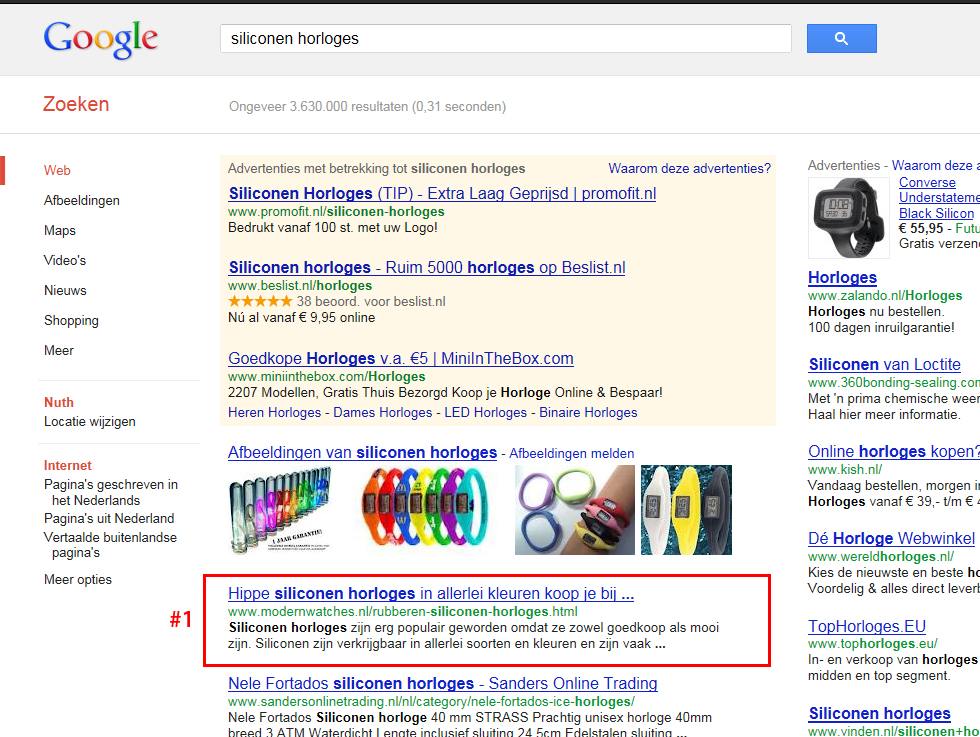Open Binaire Horloges sitelink
This screenshot has height=737, width=980.
[x=588, y=413]
